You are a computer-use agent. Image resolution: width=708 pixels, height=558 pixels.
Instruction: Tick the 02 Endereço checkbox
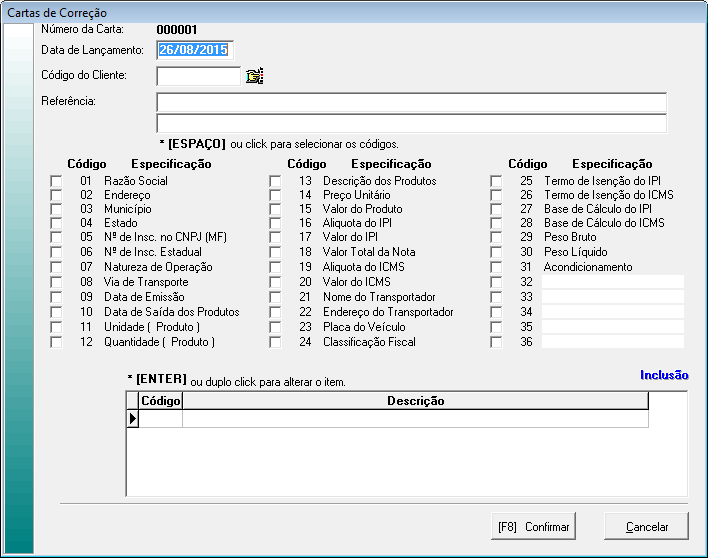(x=56, y=195)
